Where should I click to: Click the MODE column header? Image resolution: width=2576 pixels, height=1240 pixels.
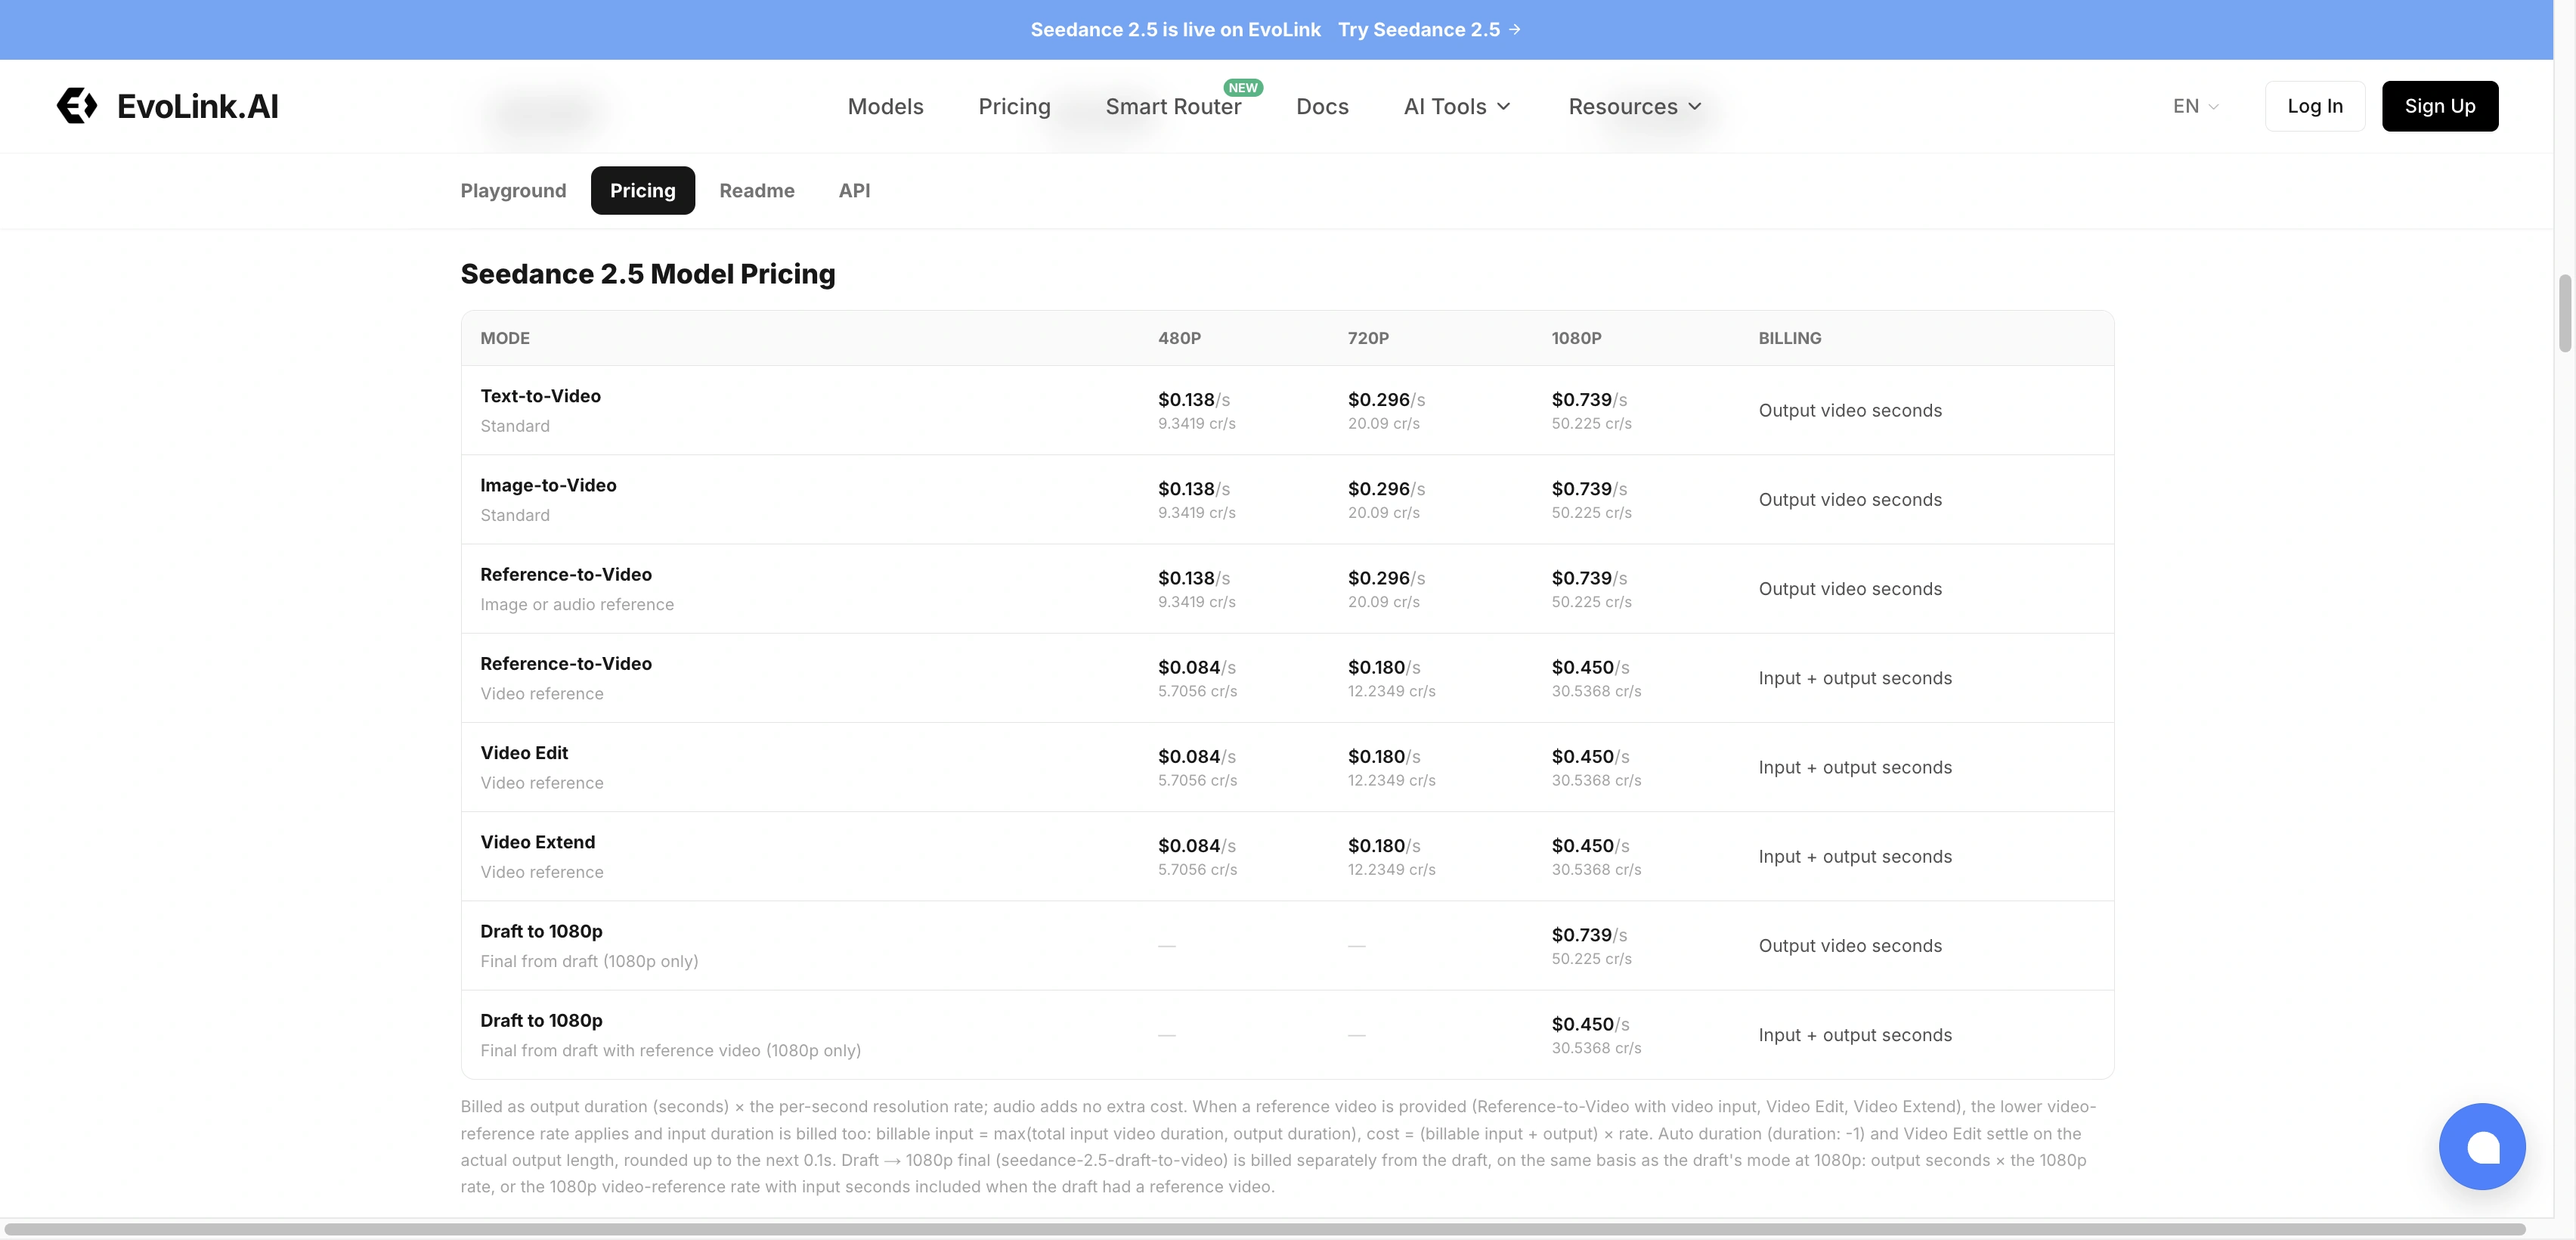[505, 338]
